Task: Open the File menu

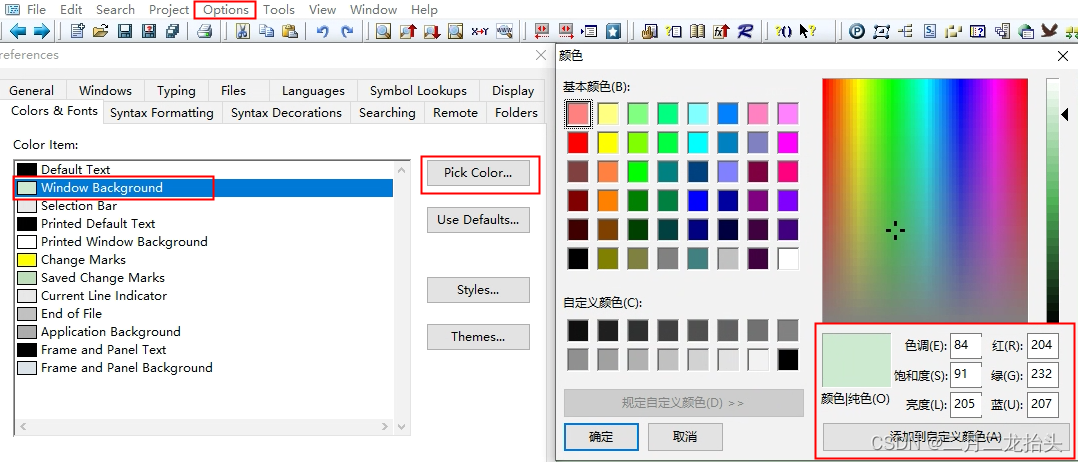Action: (x=36, y=10)
